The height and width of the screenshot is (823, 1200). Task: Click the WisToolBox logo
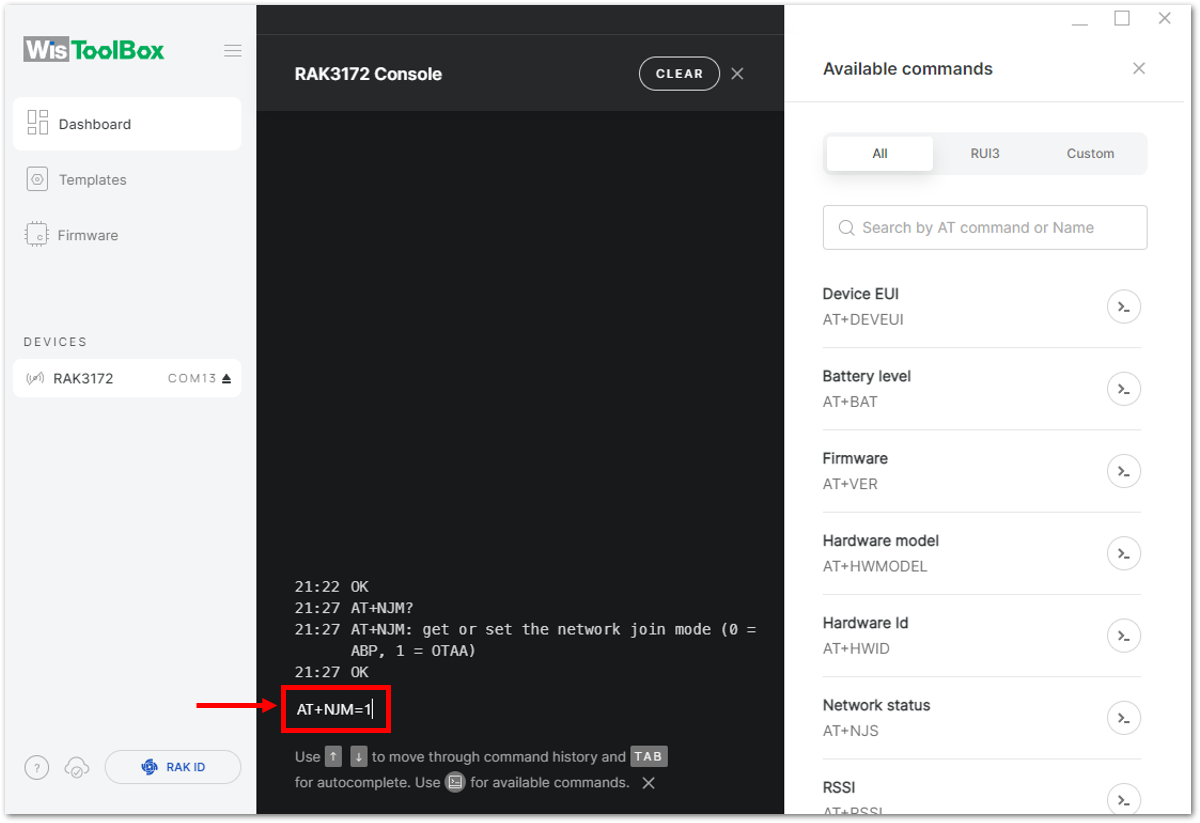click(x=94, y=50)
